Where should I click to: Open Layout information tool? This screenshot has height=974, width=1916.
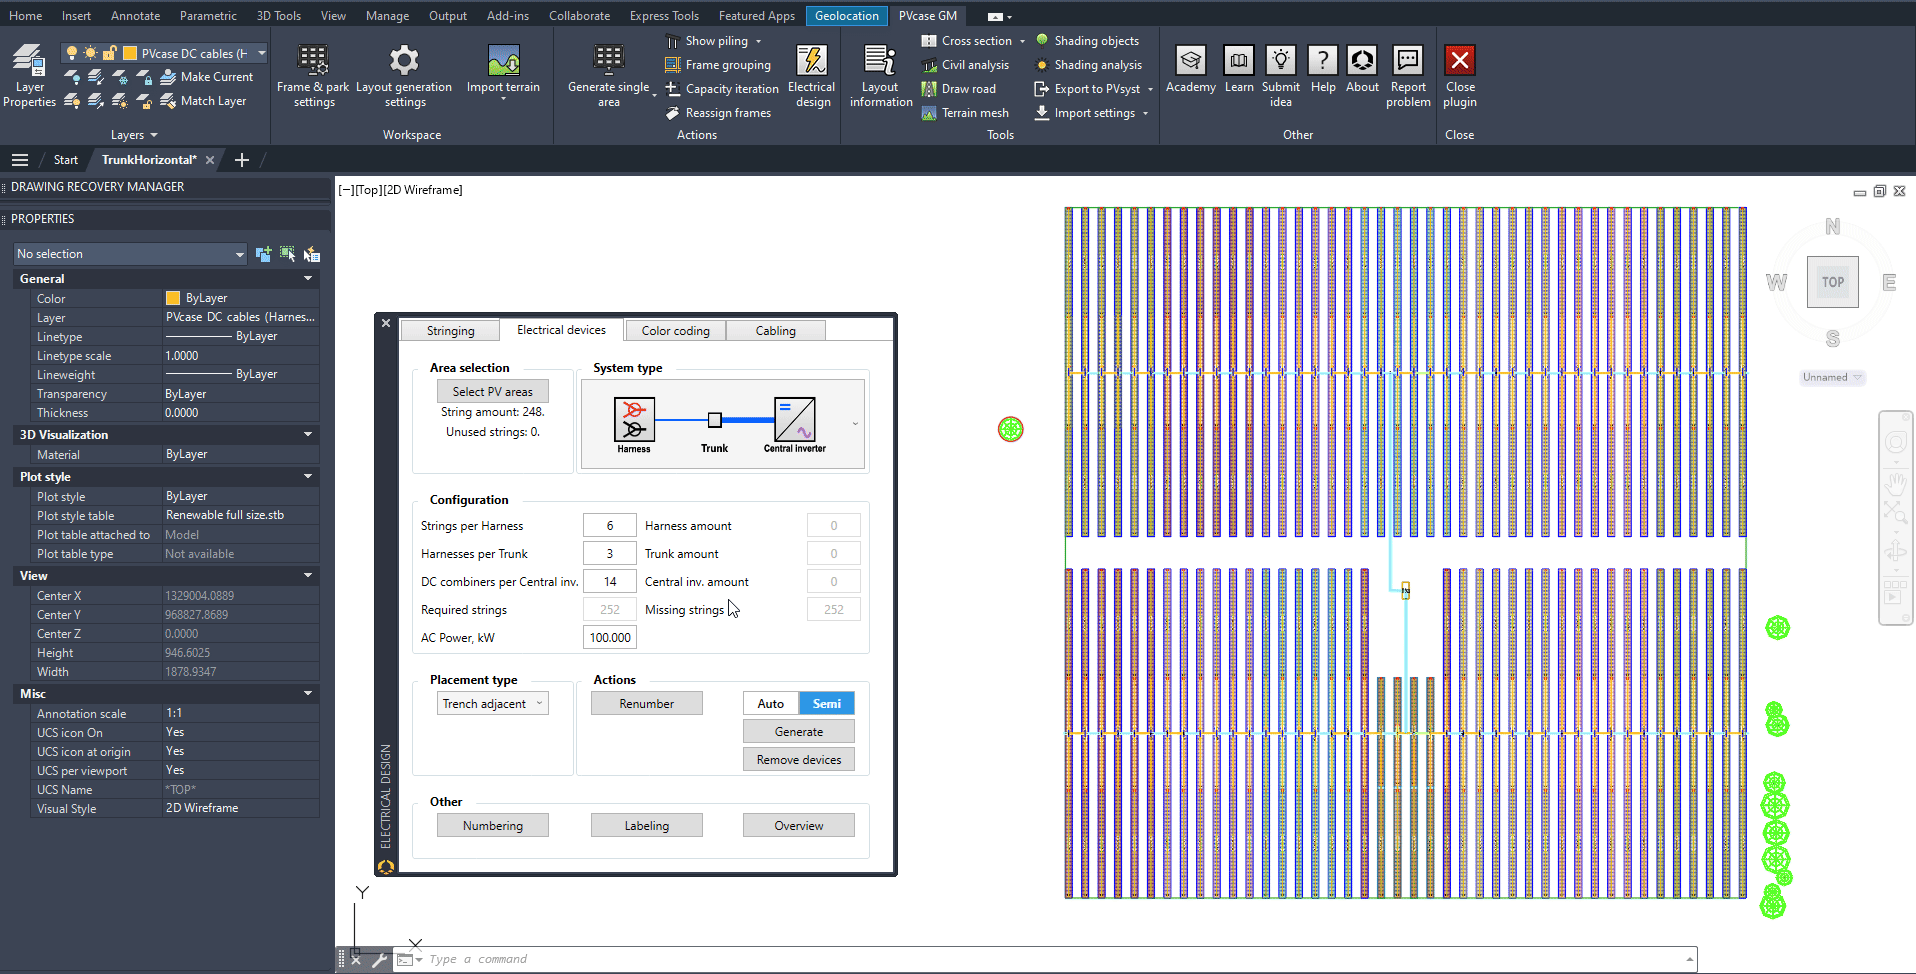[x=881, y=75]
